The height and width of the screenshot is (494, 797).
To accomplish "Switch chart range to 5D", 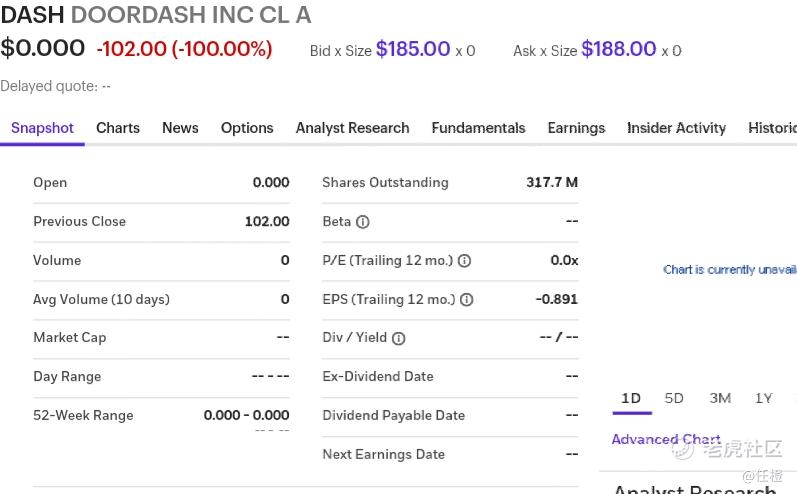I will coord(674,398).
